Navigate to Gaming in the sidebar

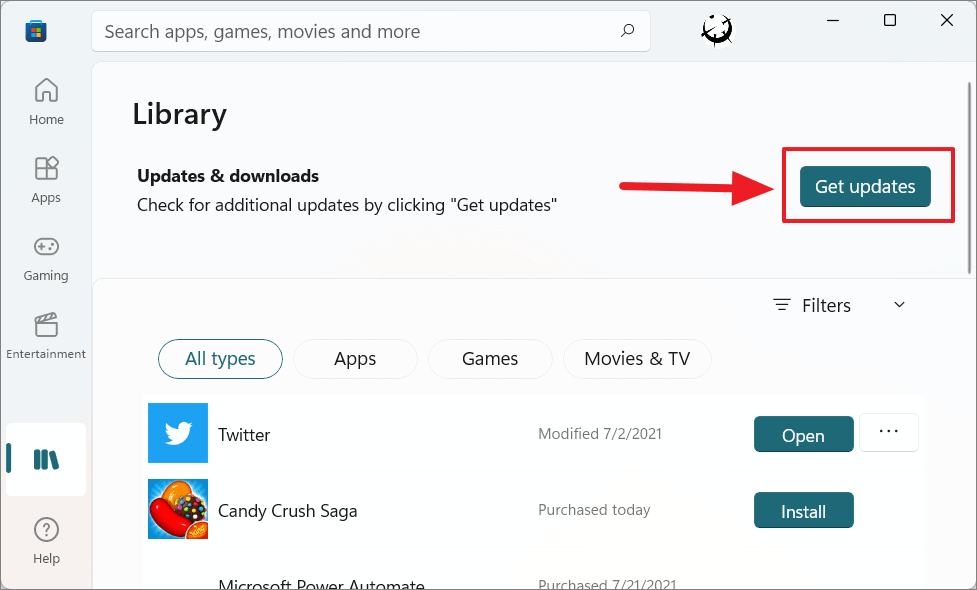pos(46,258)
